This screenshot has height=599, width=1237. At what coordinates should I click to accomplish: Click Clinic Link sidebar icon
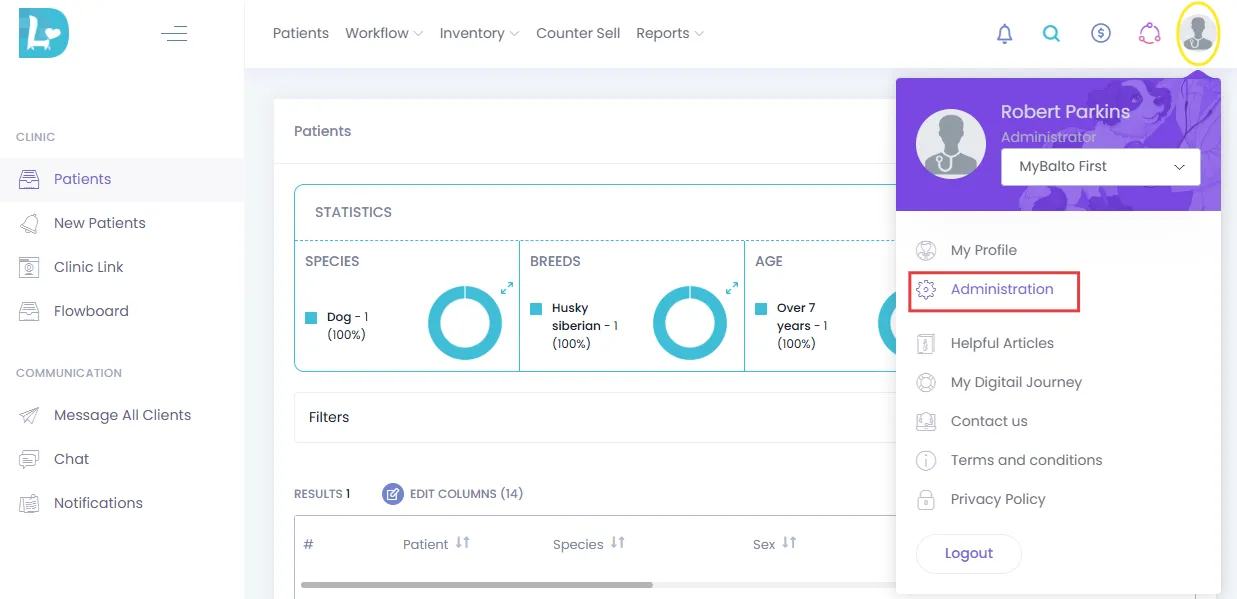tap(29, 267)
